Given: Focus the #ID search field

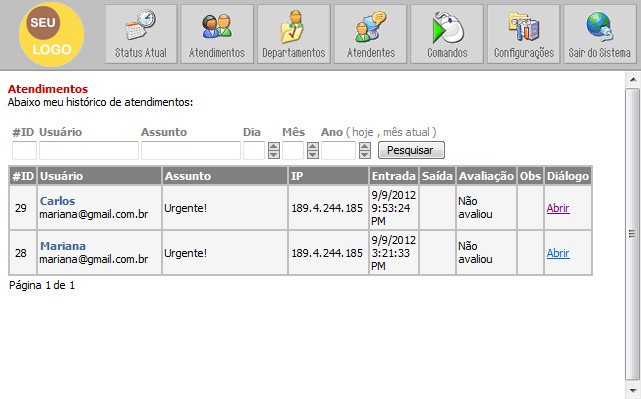Looking at the screenshot, I should click(24, 150).
